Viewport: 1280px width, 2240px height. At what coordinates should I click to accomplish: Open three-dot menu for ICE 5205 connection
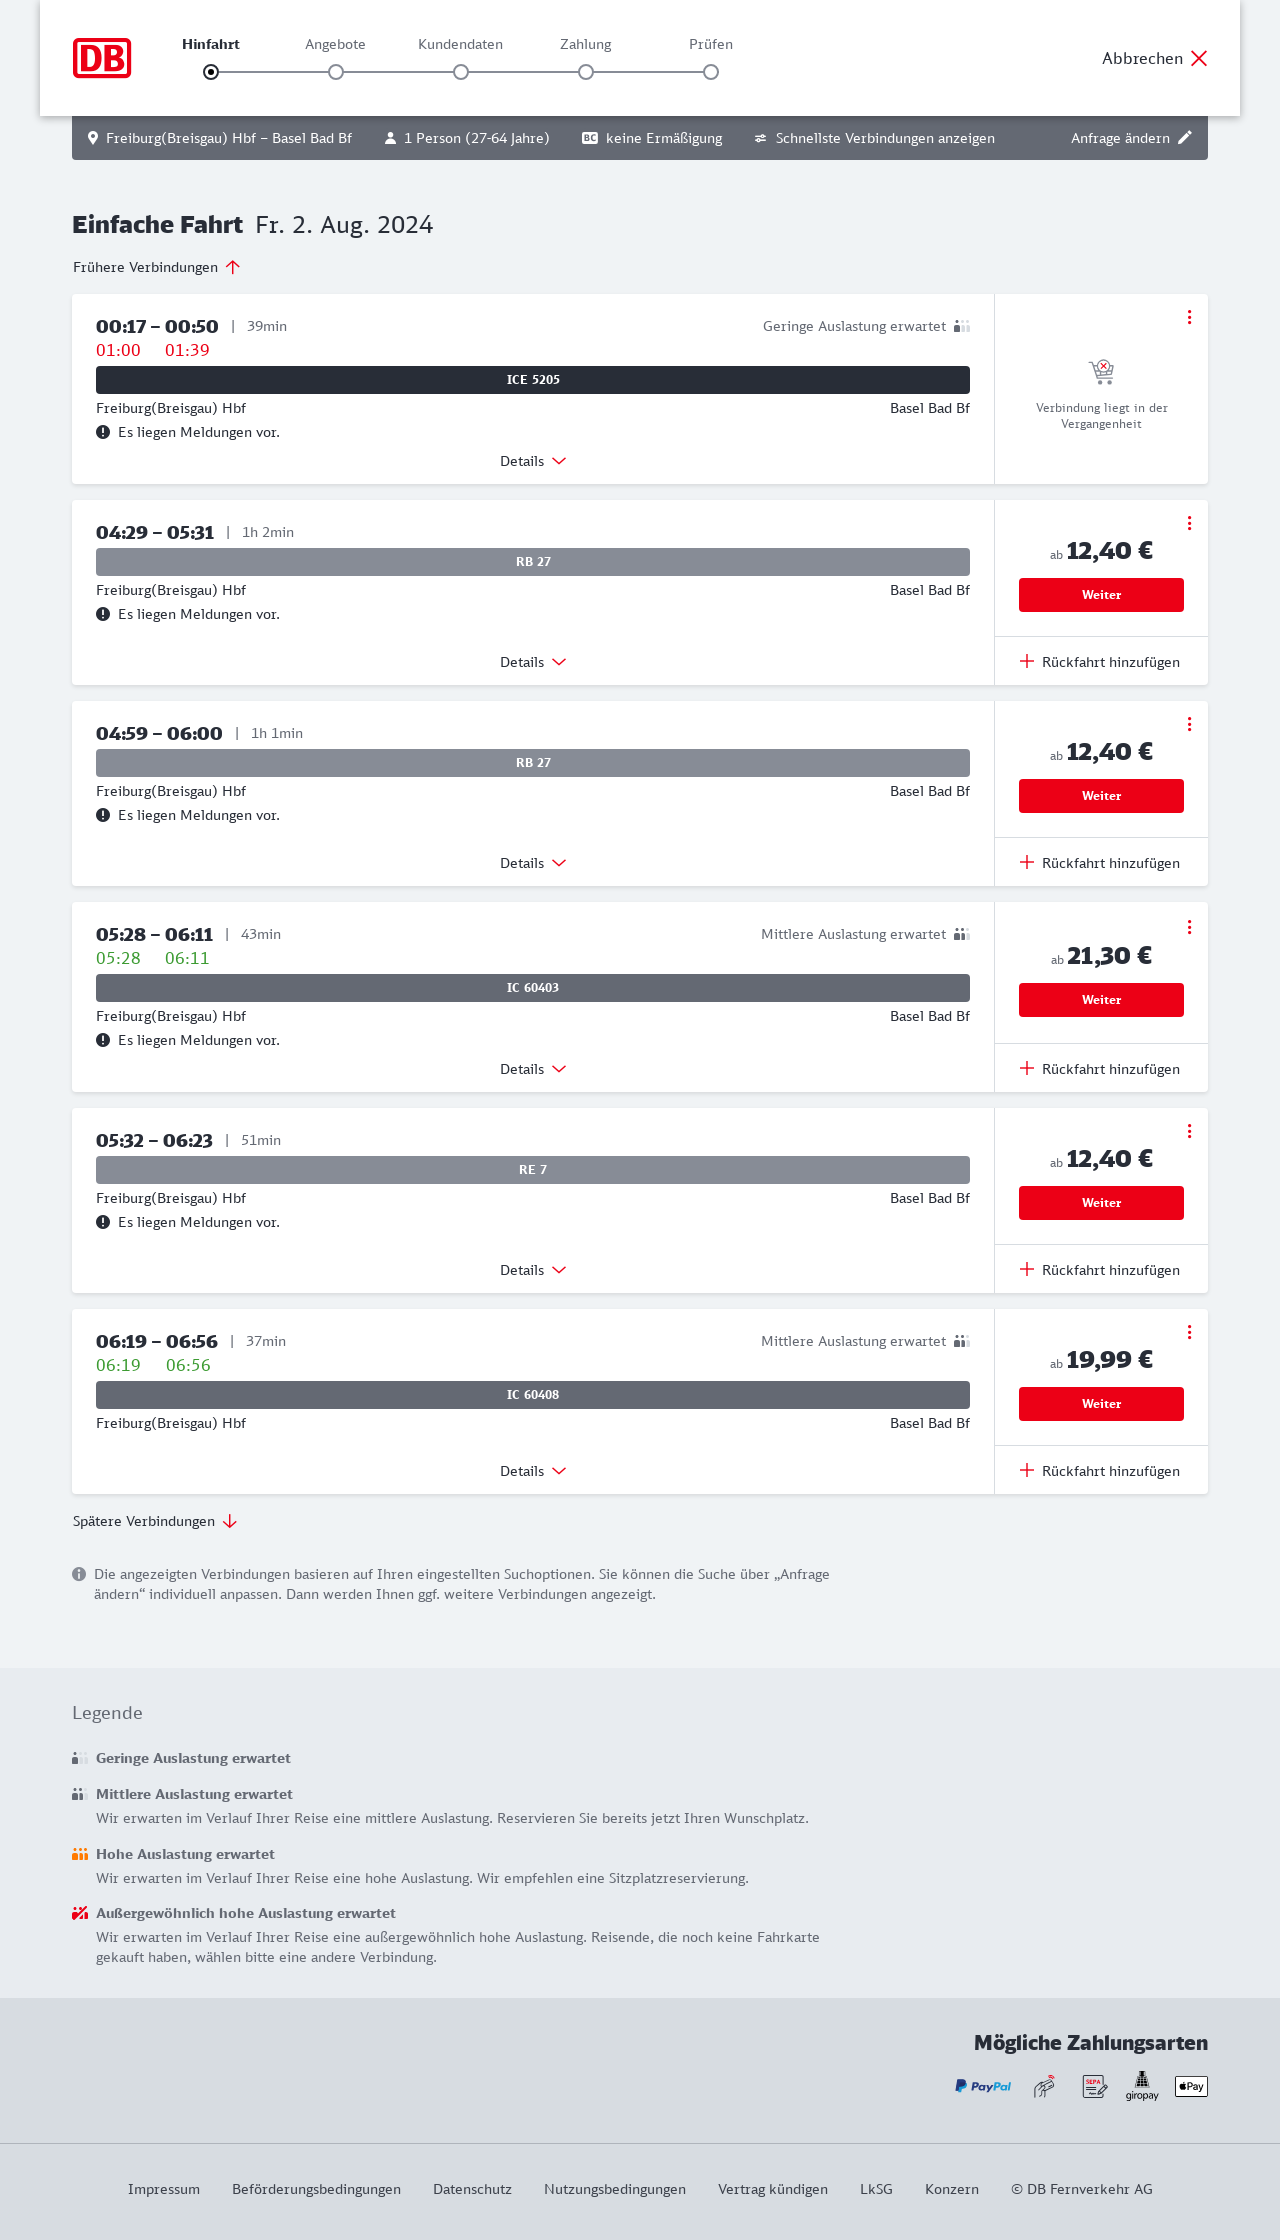pyautogui.click(x=1189, y=317)
